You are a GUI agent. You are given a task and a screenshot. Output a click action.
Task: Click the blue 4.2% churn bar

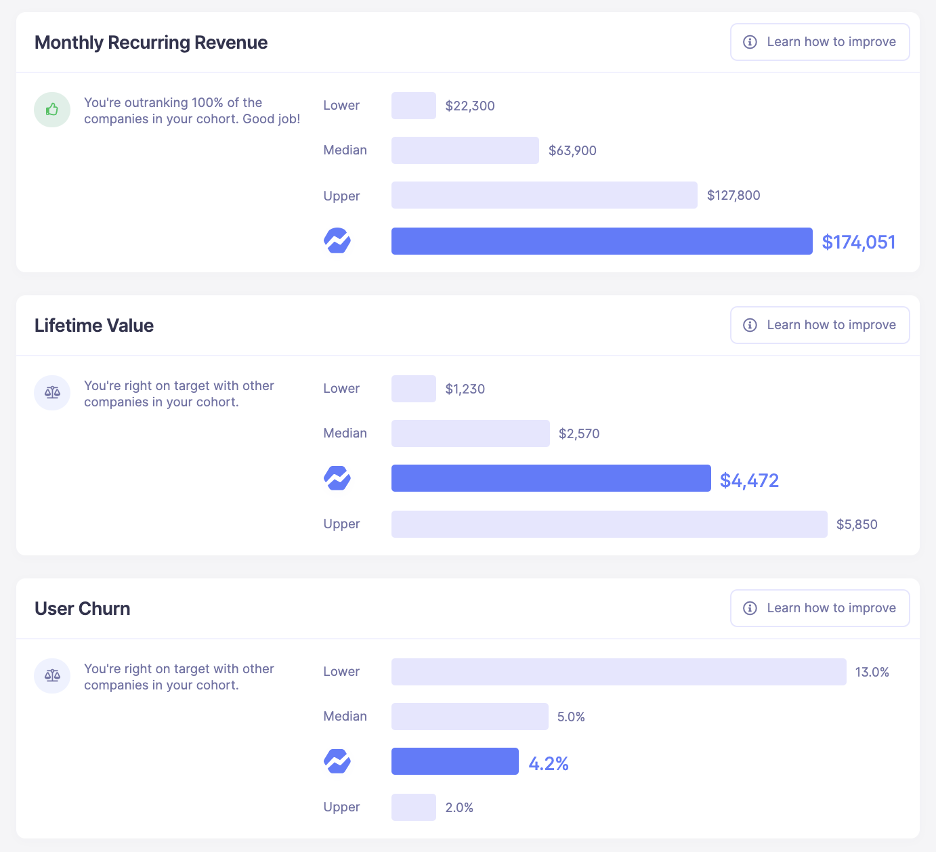(455, 761)
